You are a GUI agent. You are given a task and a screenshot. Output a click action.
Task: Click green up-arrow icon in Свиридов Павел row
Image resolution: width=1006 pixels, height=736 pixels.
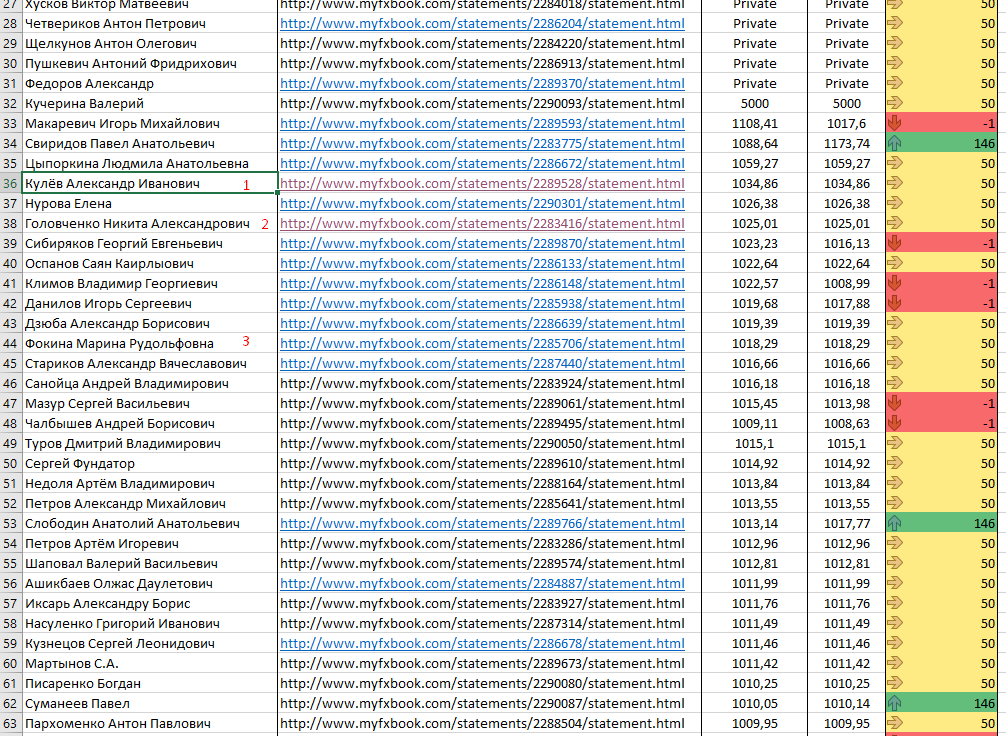pyautogui.click(x=894, y=143)
